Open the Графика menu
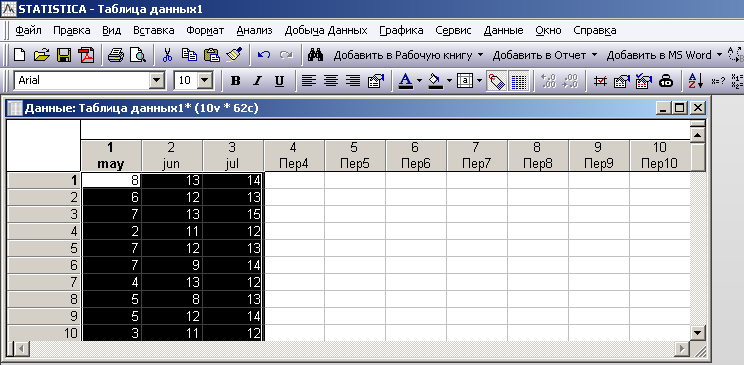The height and width of the screenshot is (365, 744). click(x=401, y=30)
